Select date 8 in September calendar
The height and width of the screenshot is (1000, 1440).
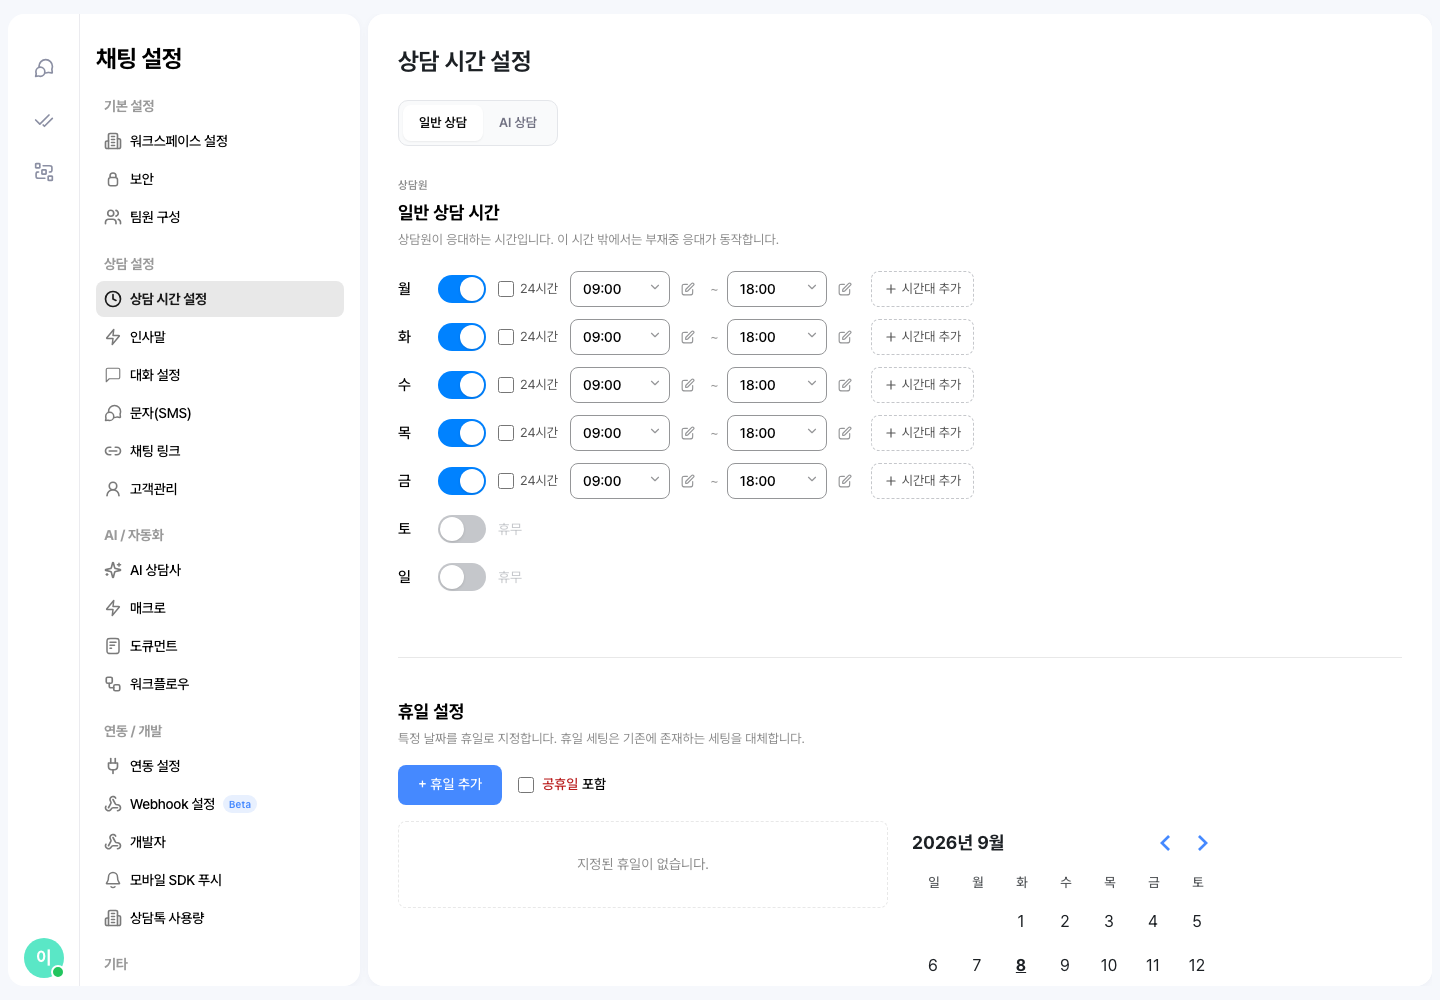coord(1021,965)
